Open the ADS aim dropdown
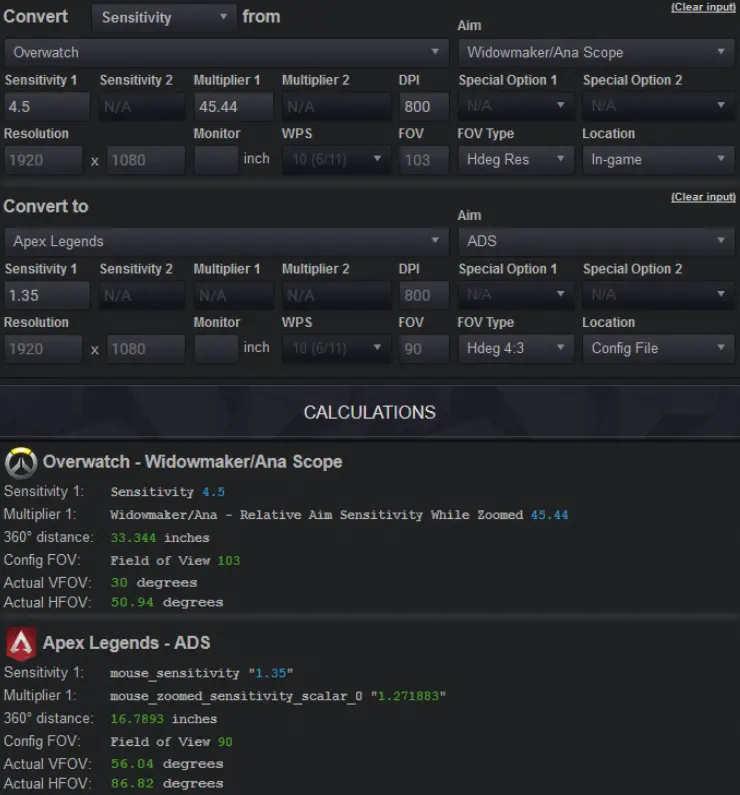The width and height of the screenshot is (740, 795). (596, 241)
